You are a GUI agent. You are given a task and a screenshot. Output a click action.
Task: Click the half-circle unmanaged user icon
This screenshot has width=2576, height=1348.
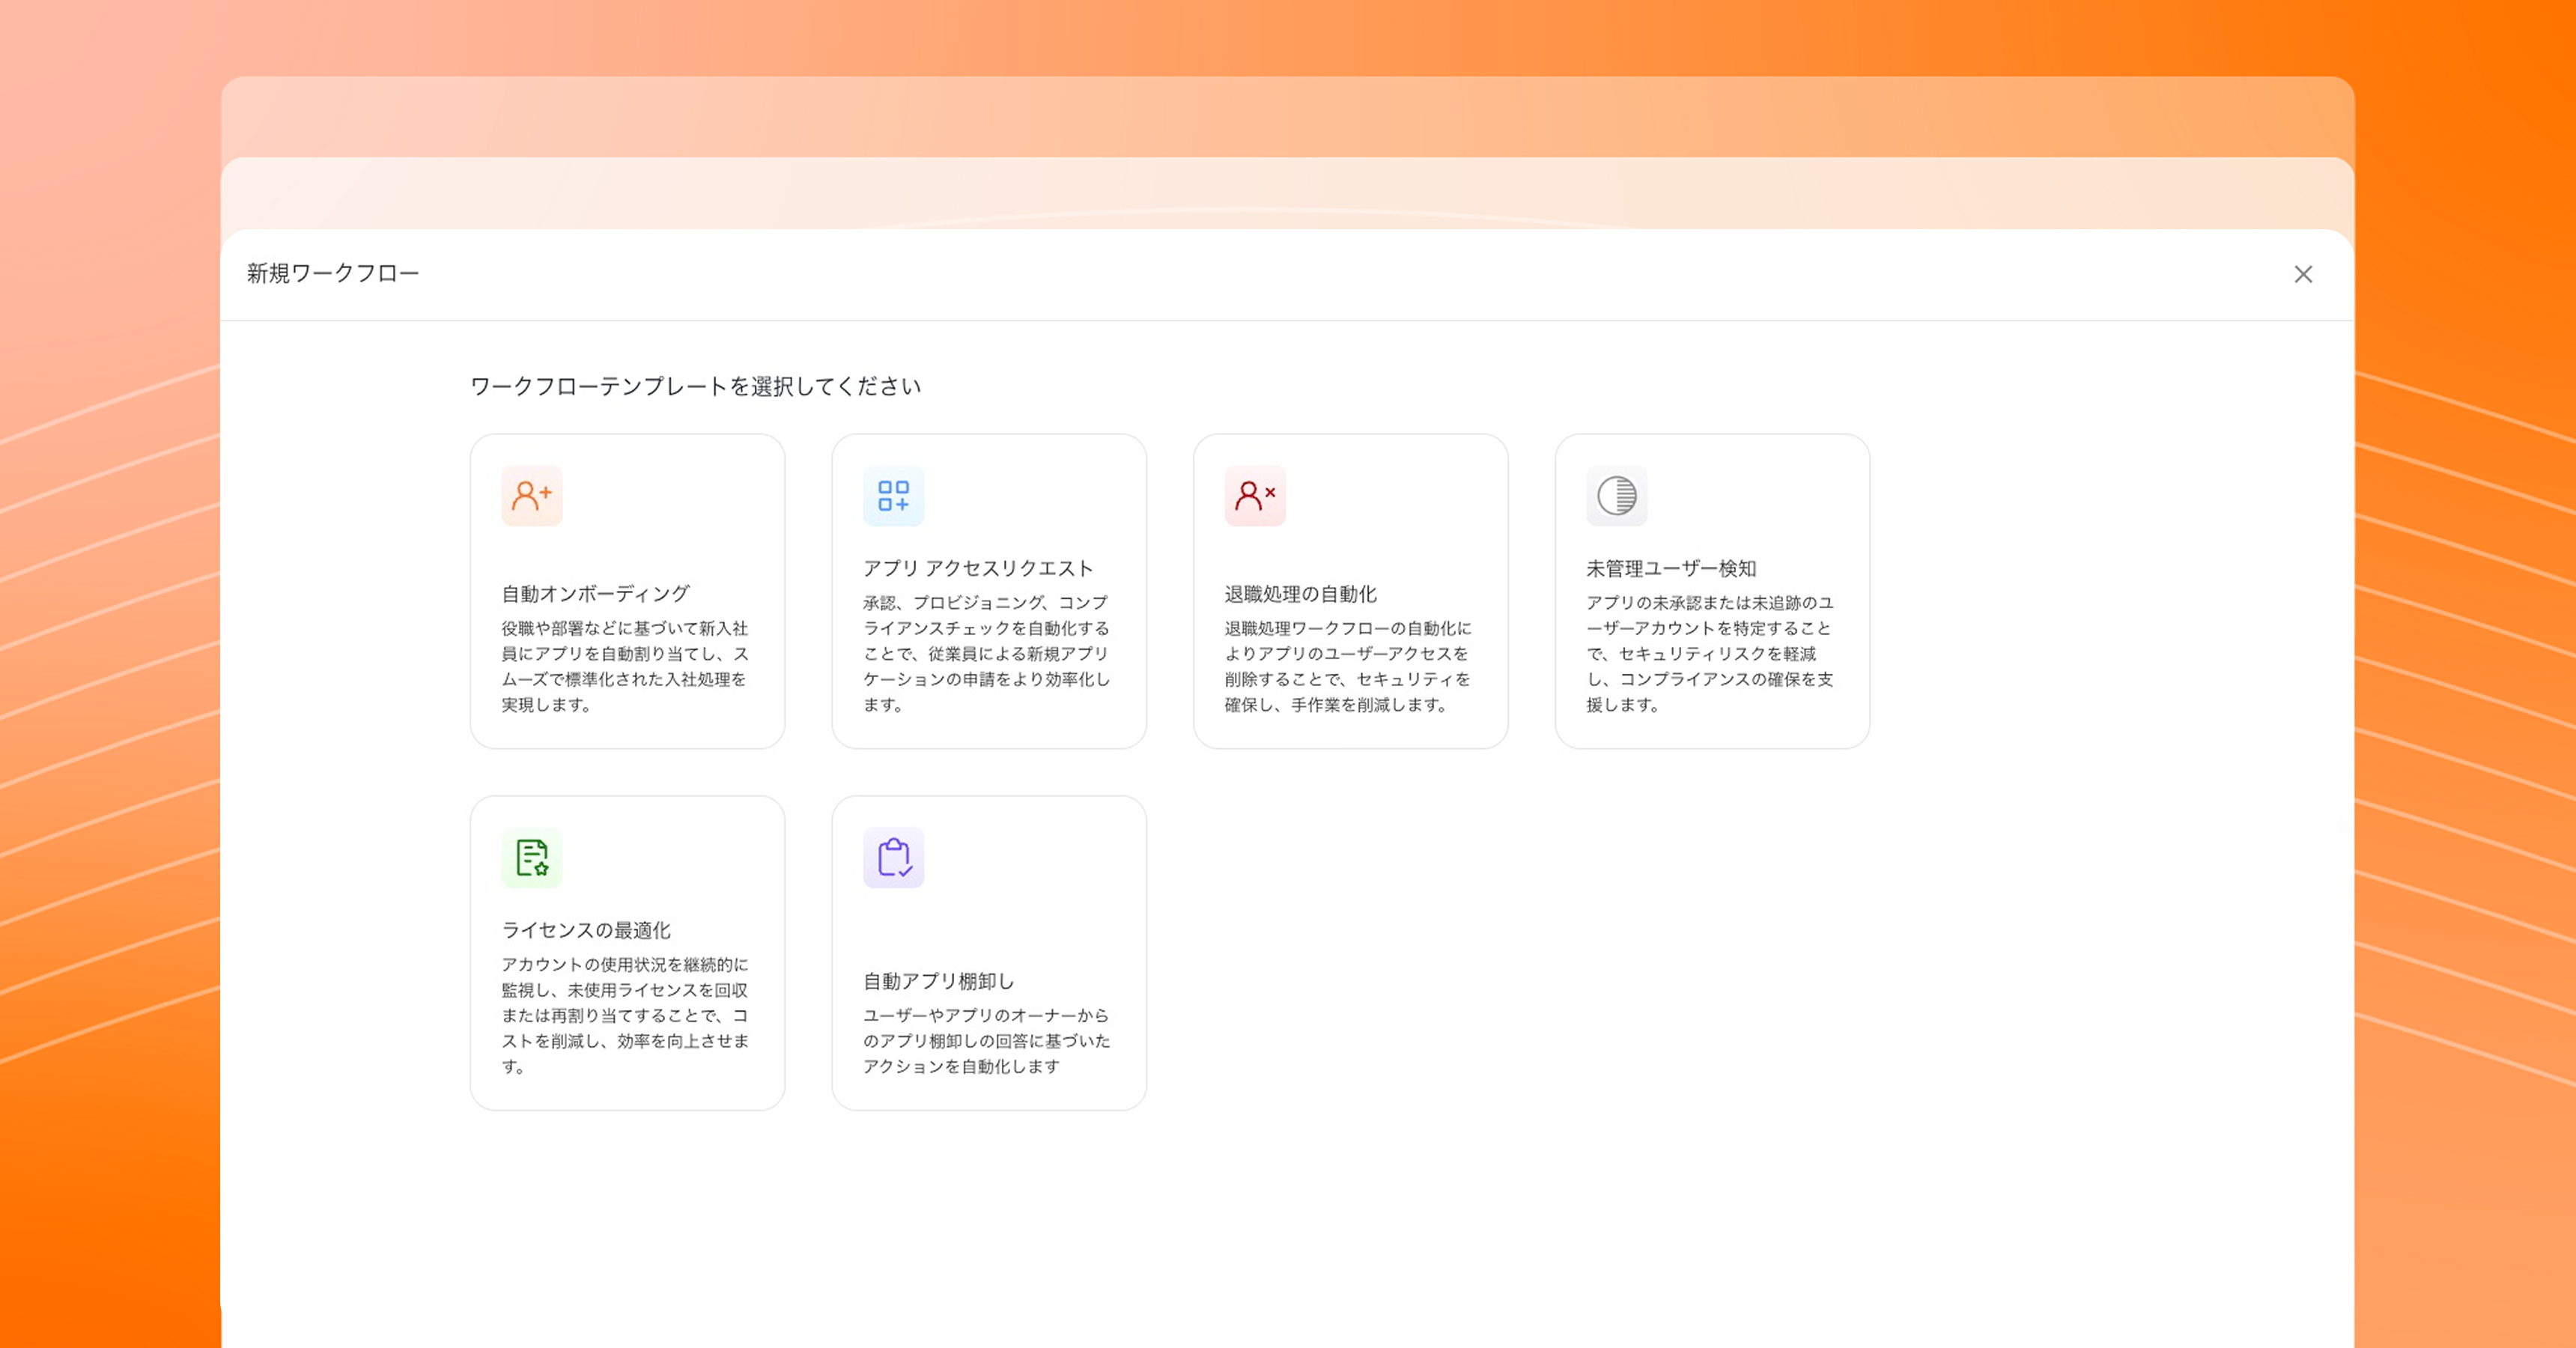[x=1616, y=496]
